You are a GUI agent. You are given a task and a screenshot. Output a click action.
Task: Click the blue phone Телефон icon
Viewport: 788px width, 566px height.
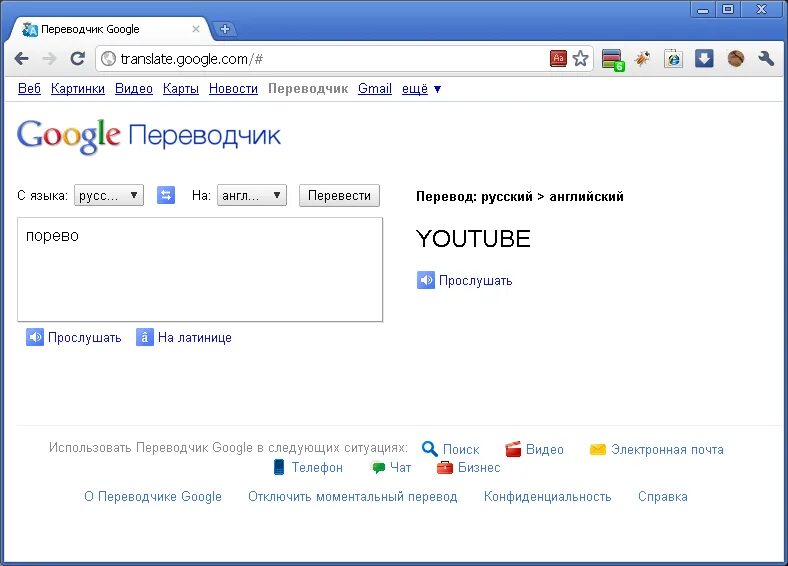279,467
